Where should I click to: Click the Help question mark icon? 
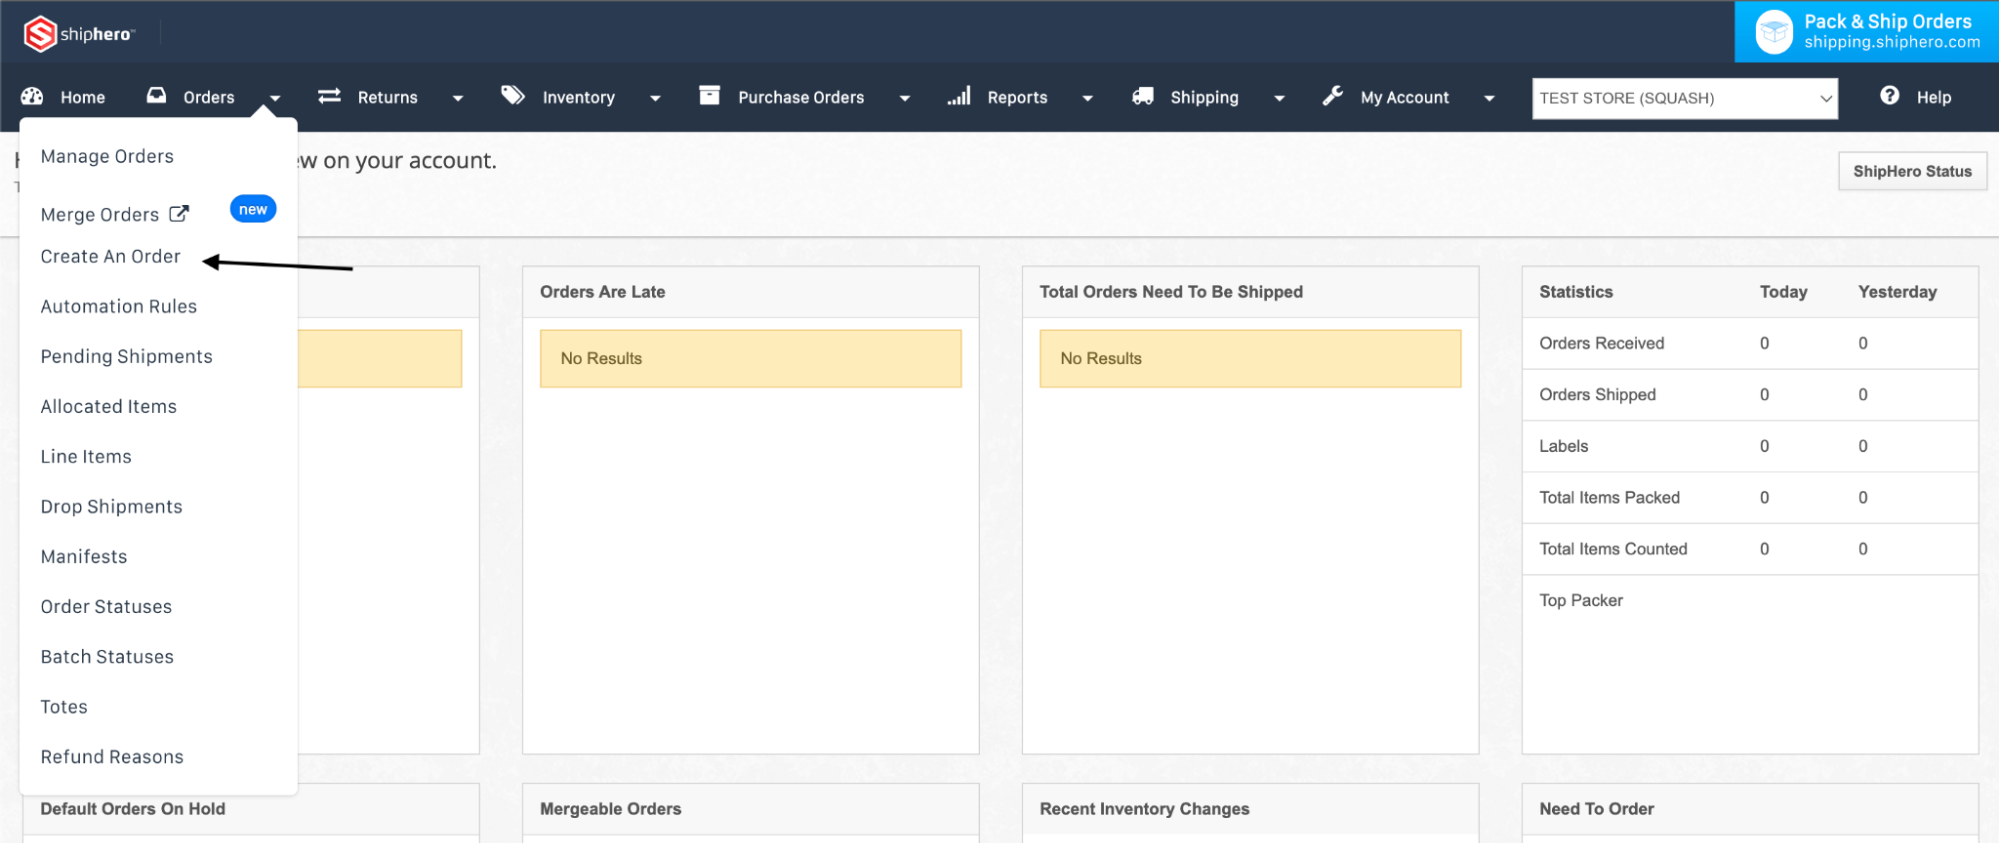(x=1889, y=95)
